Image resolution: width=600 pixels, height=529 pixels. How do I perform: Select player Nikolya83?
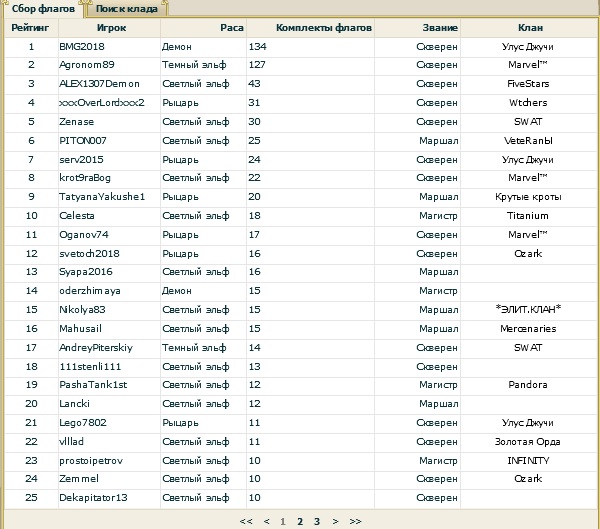[x=82, y=310]
